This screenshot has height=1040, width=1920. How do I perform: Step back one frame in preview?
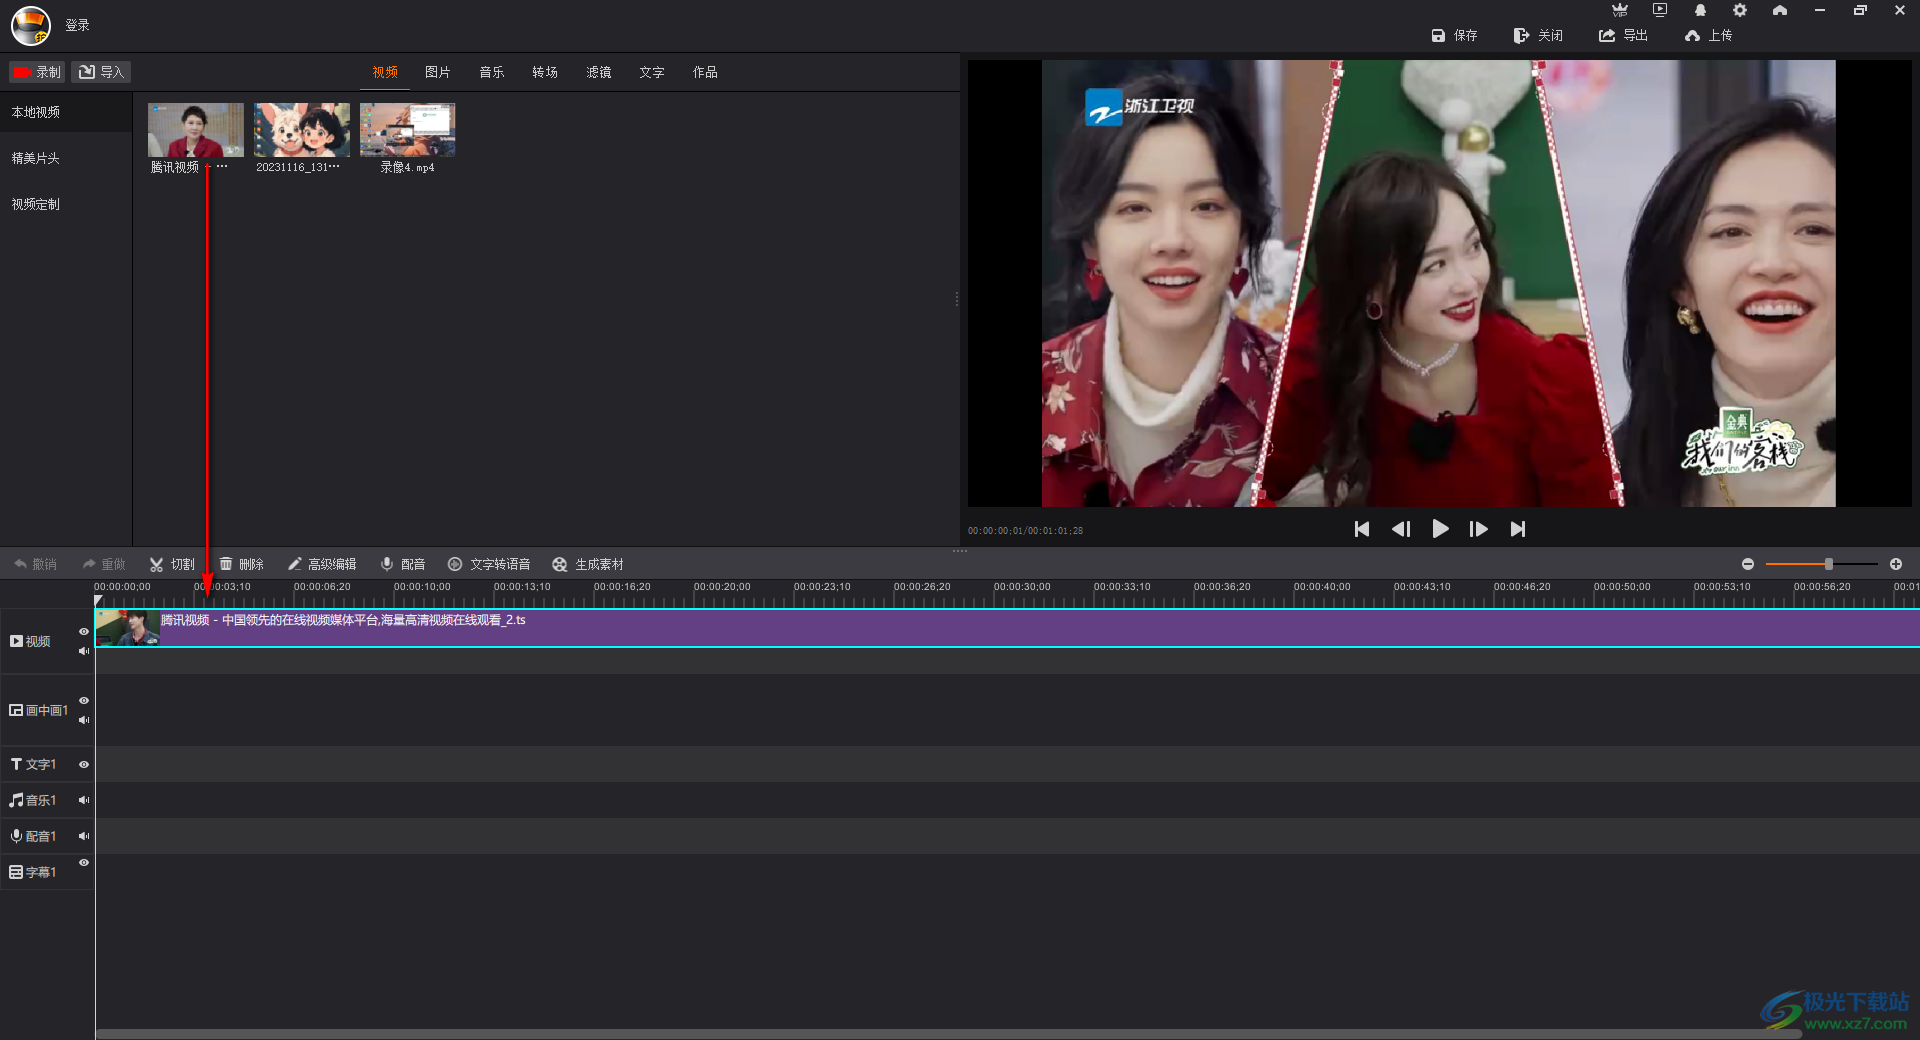(x=1401, y=529)
